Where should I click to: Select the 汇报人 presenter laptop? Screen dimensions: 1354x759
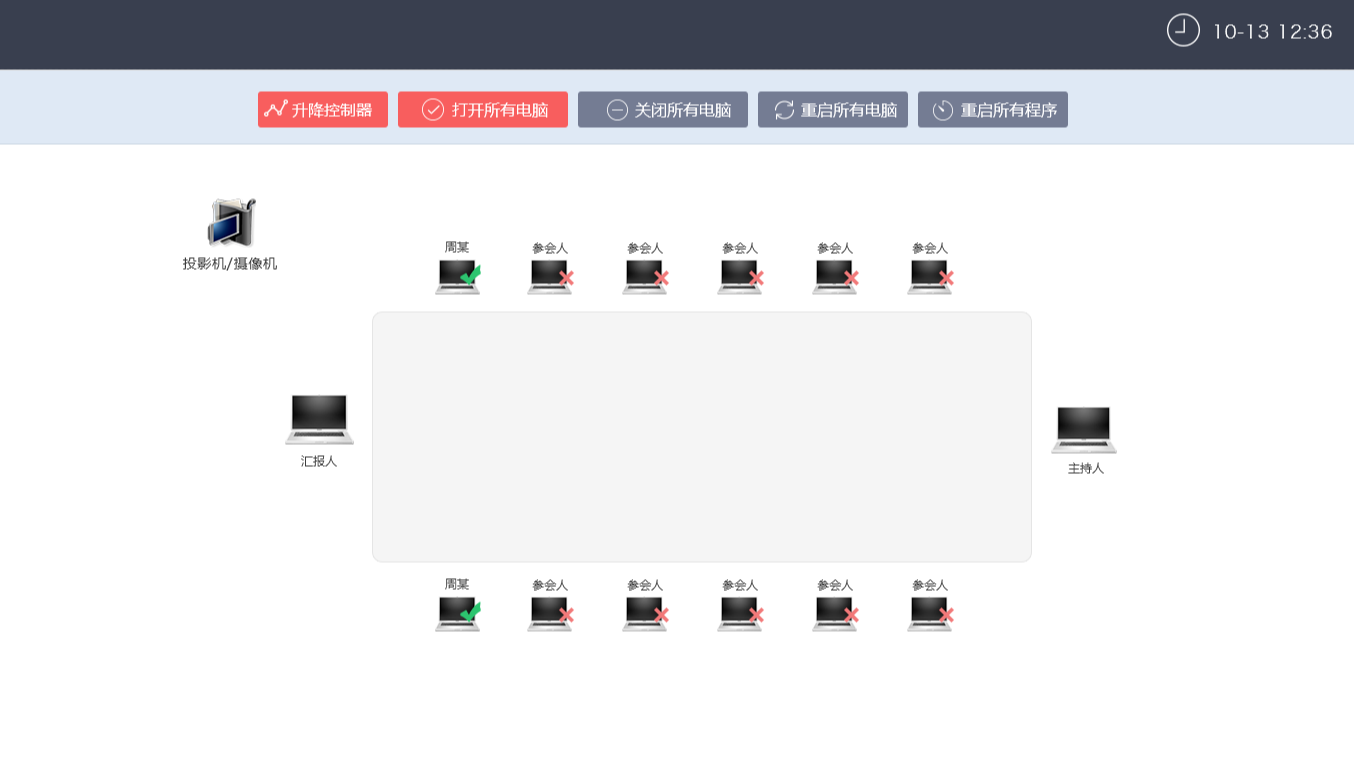point(319,419)
